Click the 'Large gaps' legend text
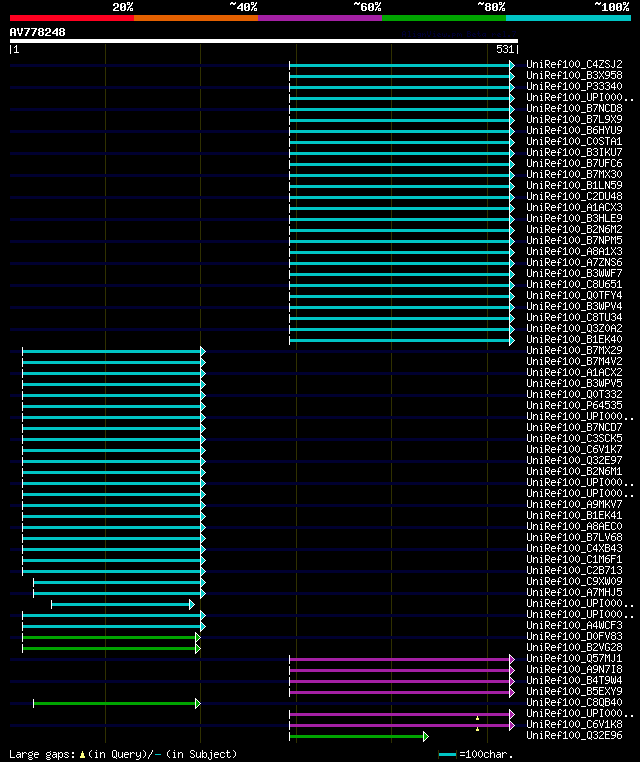The image size is (640, 762). tap(42, 754)
